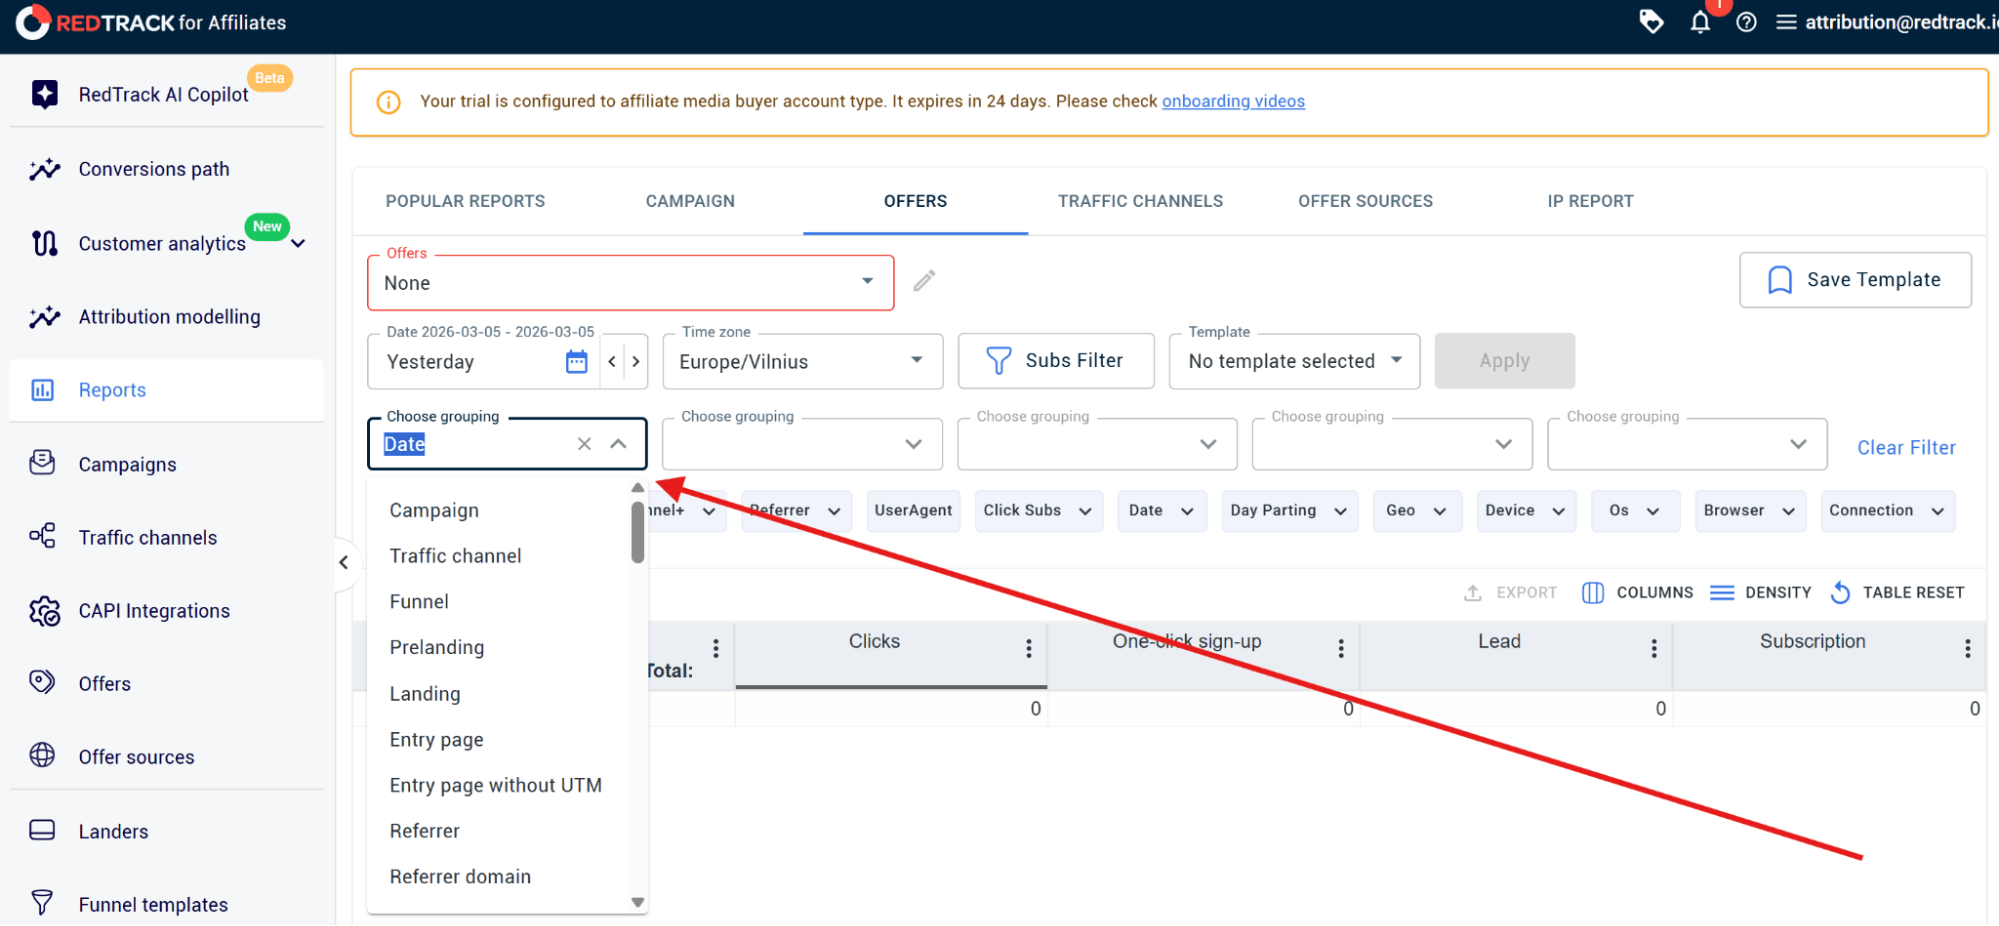Open the Browser filter dropdown
The image size is (1999, 926).
pos(1750,511)
